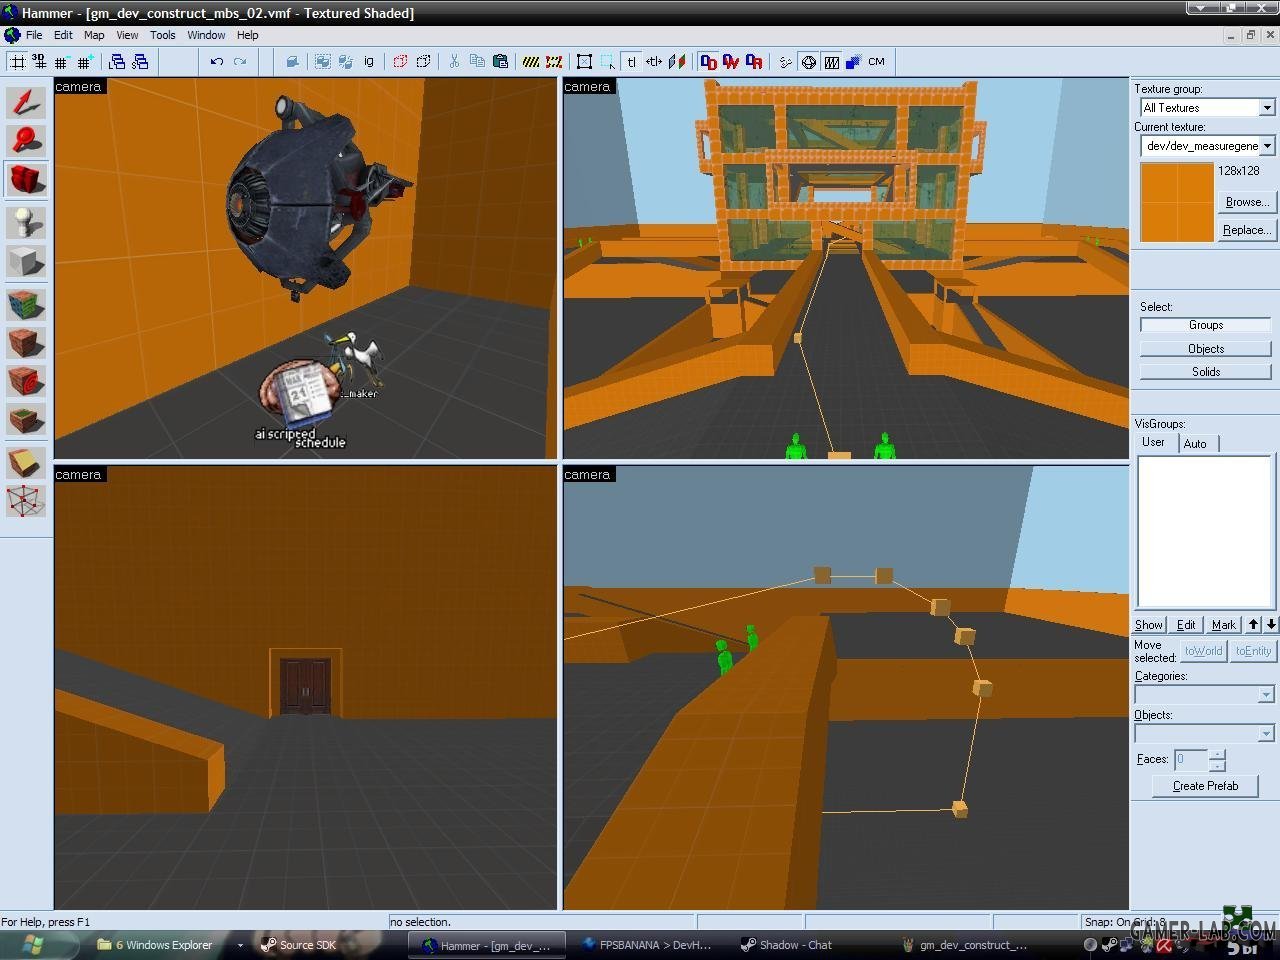Click the Faces number input field
This screenshot has height=960, width=1280.
(x=1191, y=760)
